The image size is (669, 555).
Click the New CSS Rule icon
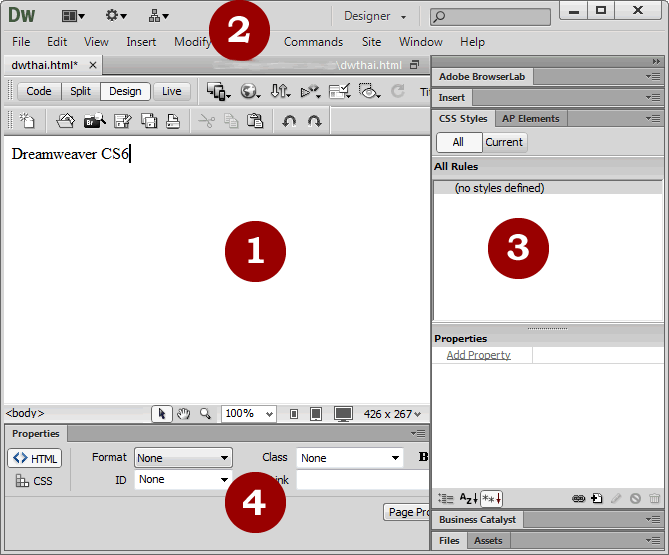point(597,498)
